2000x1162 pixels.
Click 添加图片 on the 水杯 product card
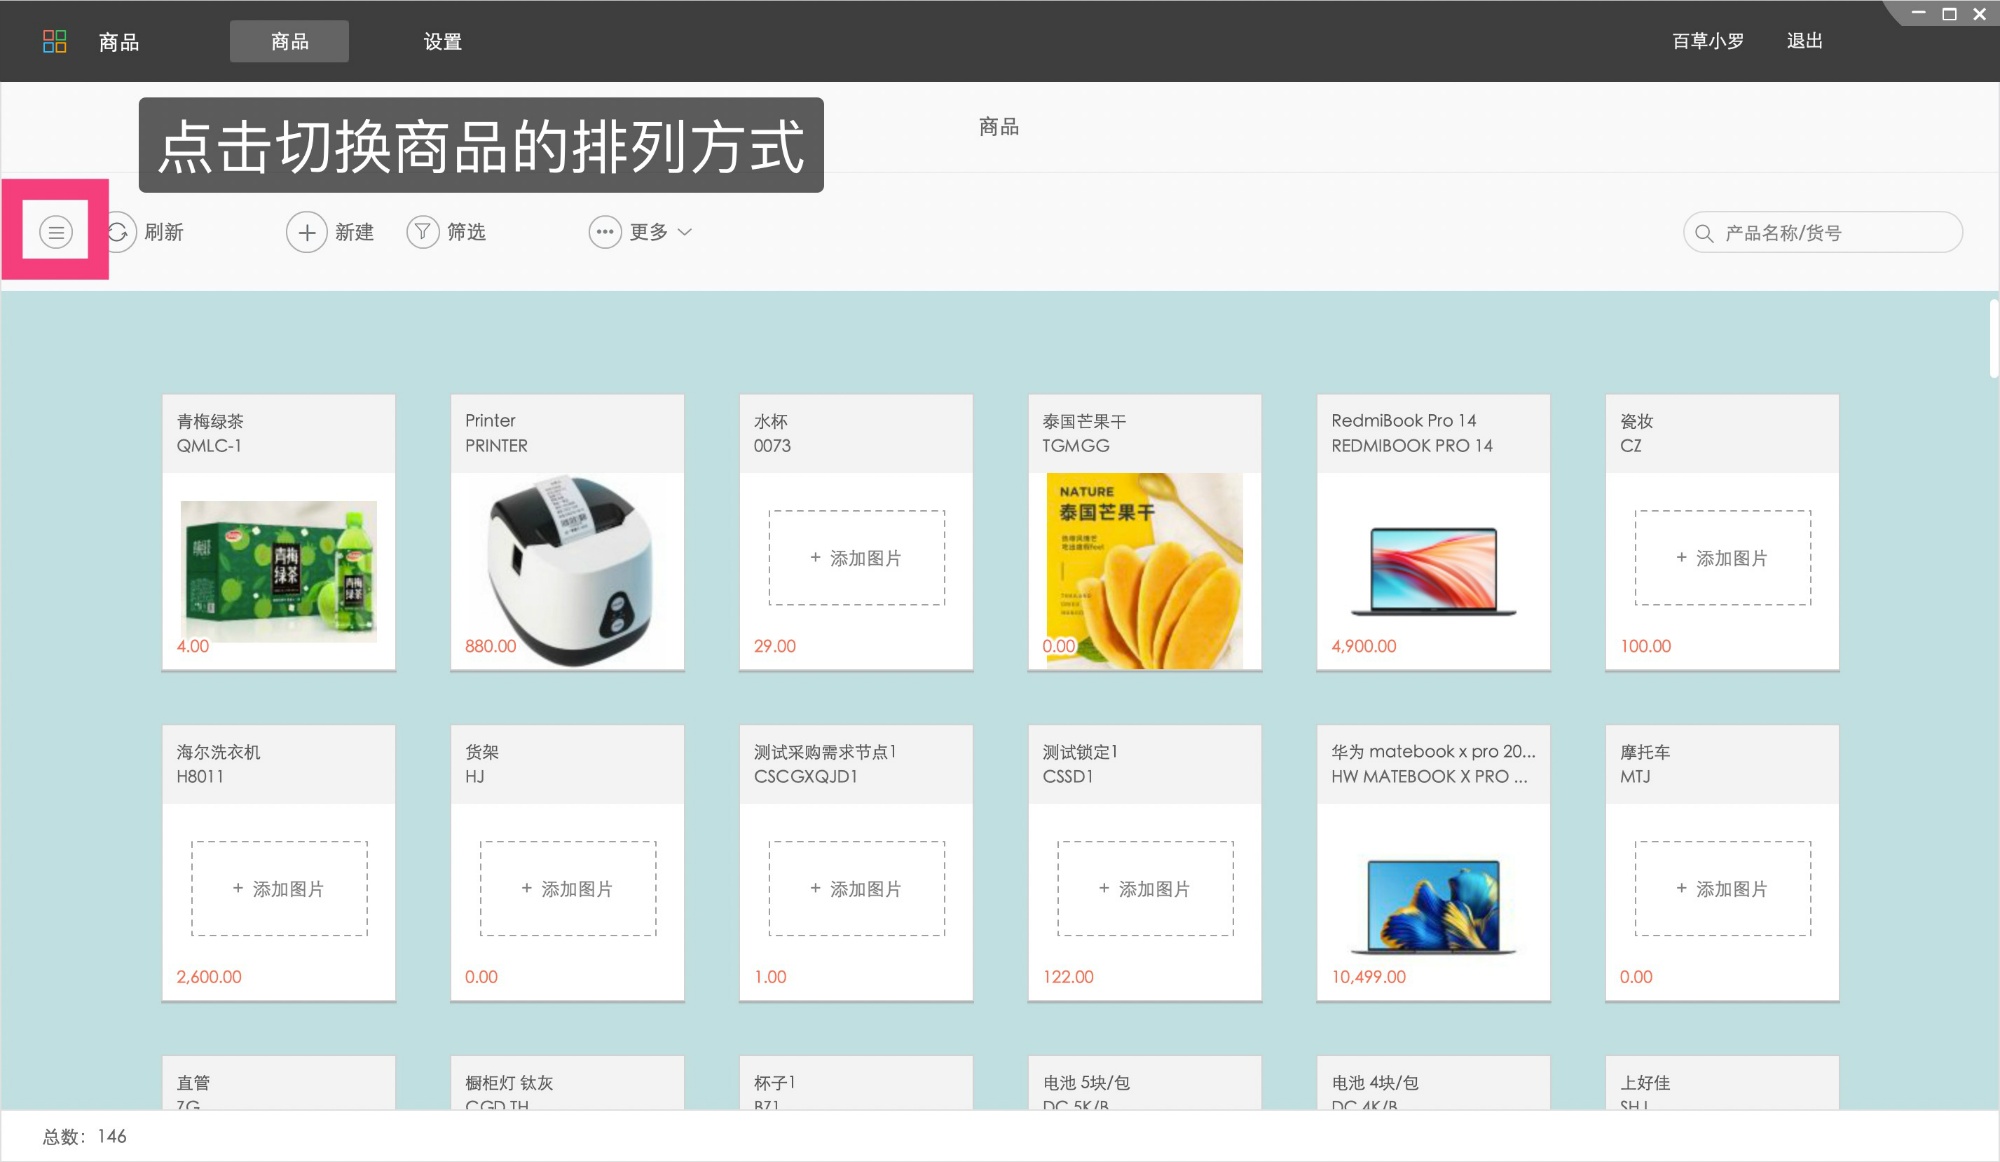tap(855, 557)
